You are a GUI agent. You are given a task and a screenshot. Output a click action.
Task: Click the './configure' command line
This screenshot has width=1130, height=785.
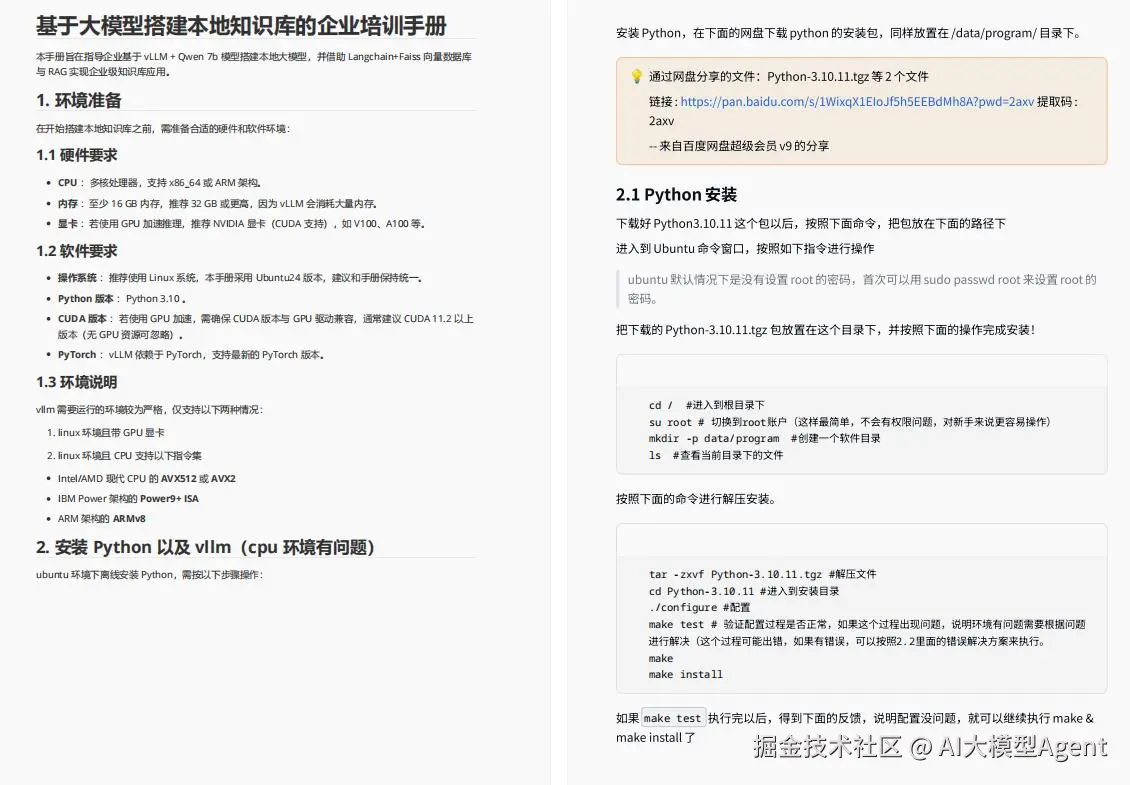click(x=699, y=608)
